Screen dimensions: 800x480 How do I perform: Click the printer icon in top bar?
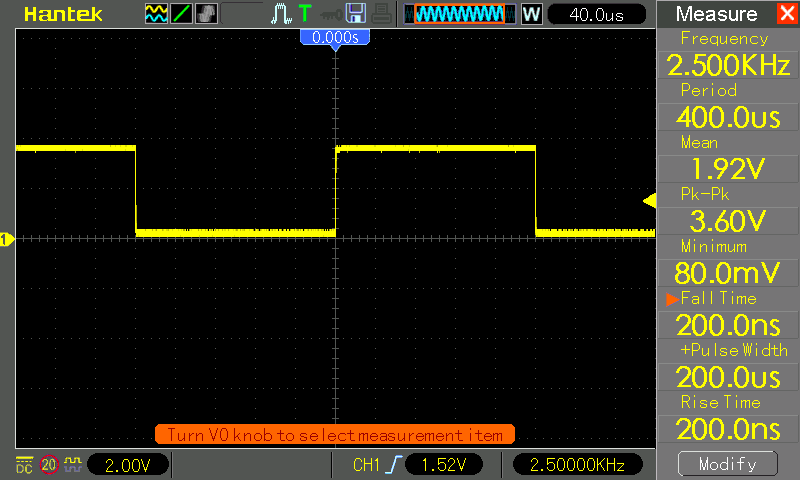pos(381,14)
